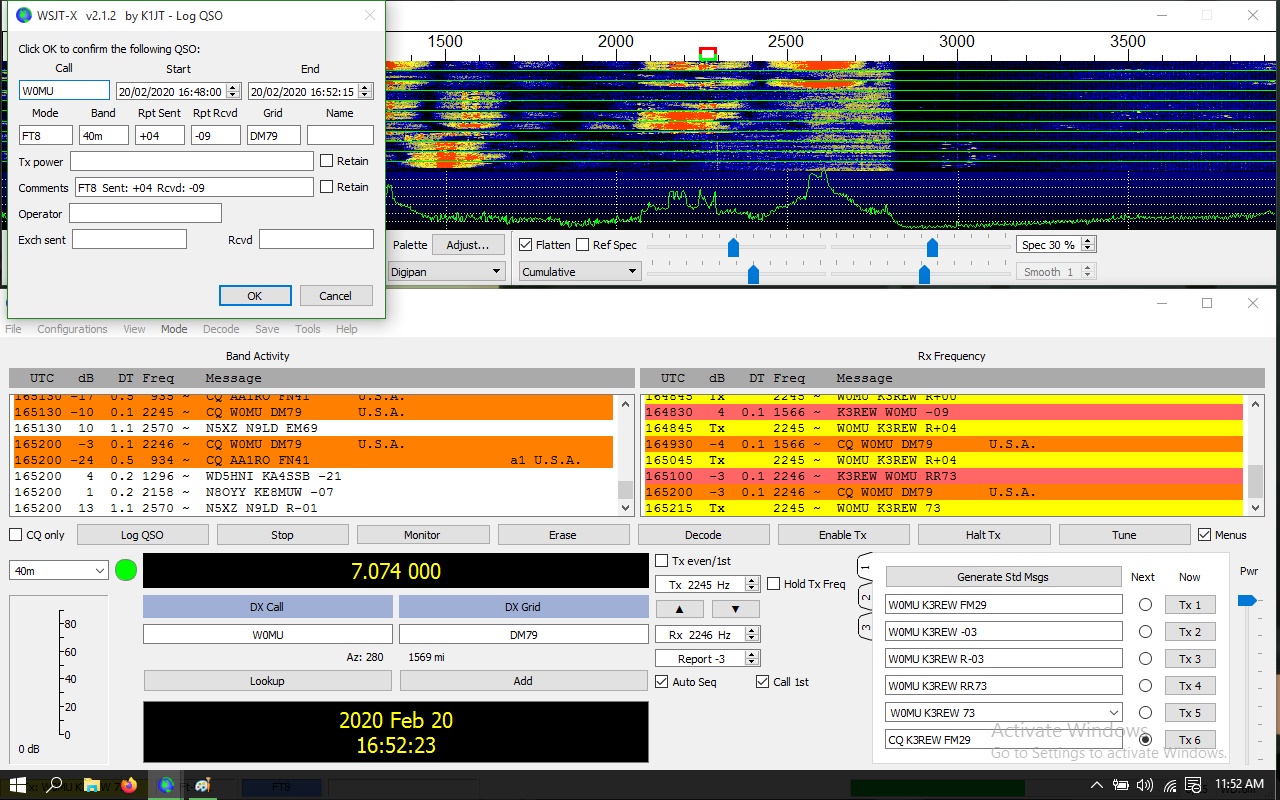This screenshot has width=1280, height=800.
Task: Enable the Hold Tx Freq checkbox
Action: [773, 584]
